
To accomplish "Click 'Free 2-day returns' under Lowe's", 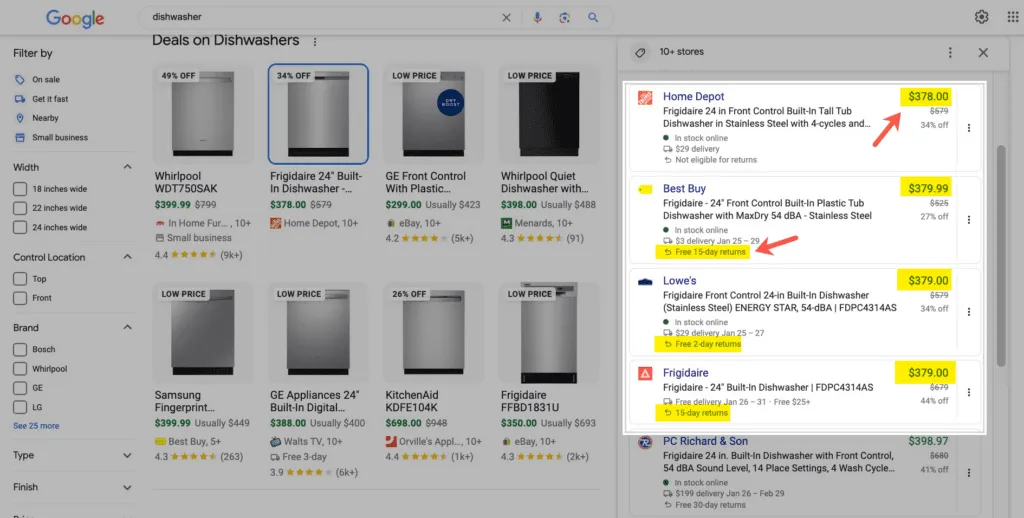I will tap(708, 344).
